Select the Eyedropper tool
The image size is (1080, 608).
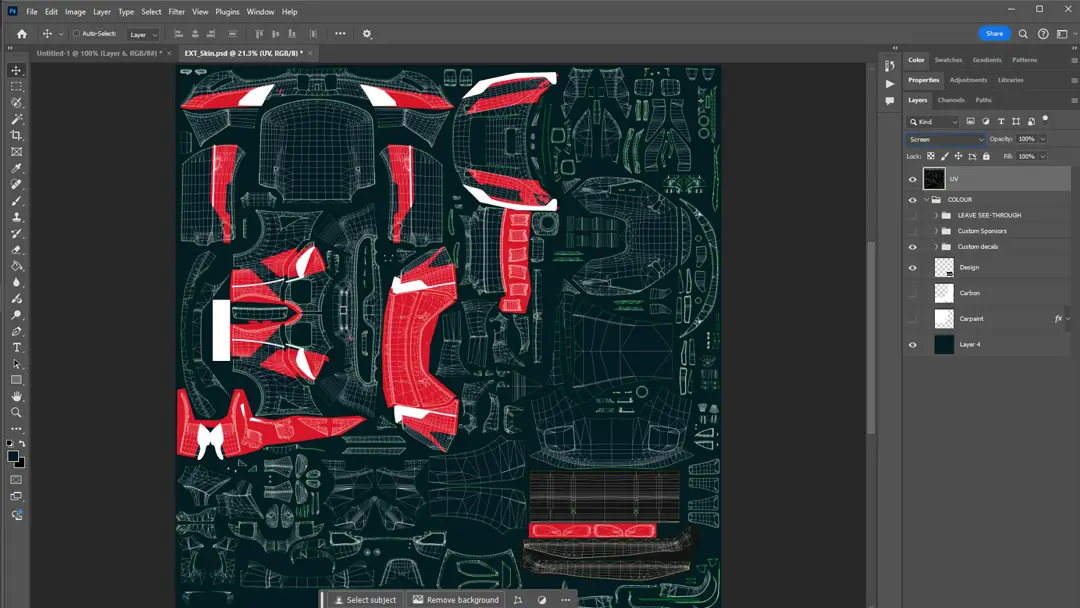(15, 168)
